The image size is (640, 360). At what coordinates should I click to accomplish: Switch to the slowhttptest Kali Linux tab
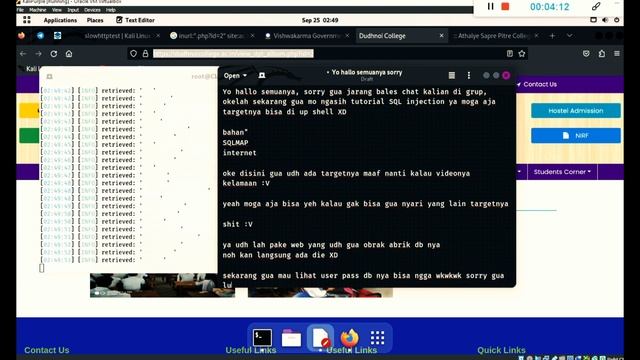tap(117, 36)
